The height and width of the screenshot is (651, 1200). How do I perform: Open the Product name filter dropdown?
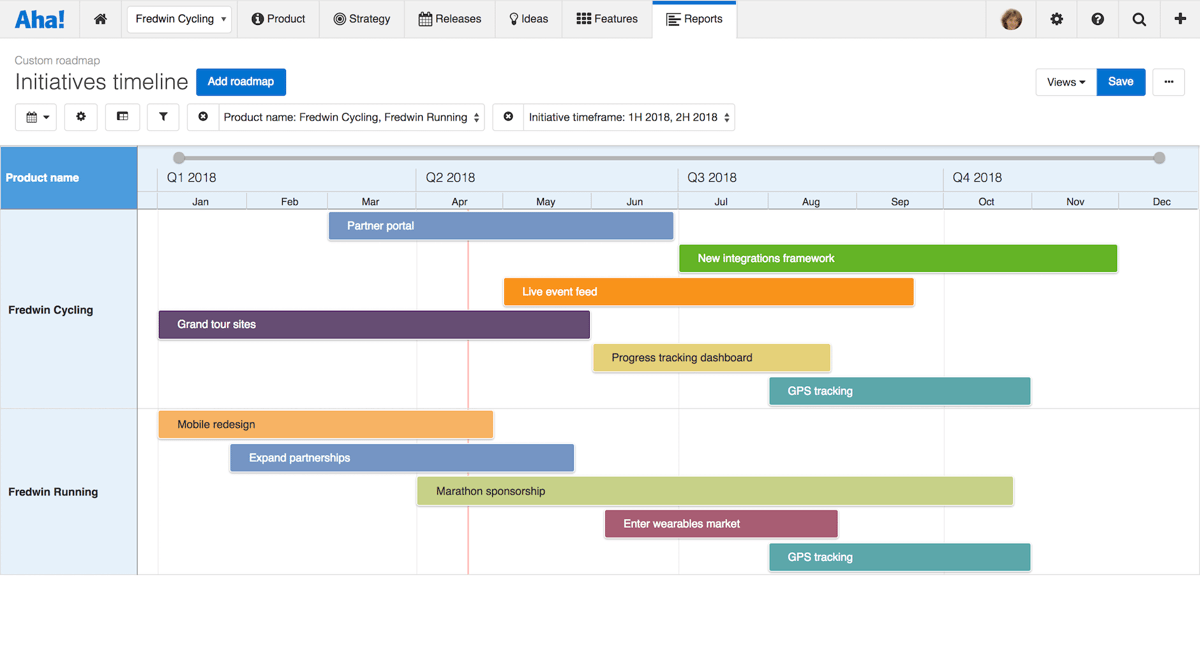pyautogui.click(x=350, y=117)
